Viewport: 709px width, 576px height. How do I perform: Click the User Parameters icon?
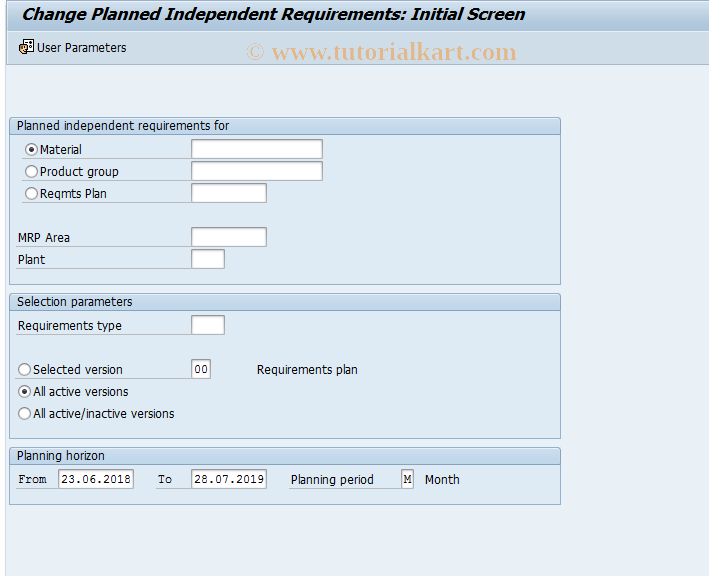(26, 47)
